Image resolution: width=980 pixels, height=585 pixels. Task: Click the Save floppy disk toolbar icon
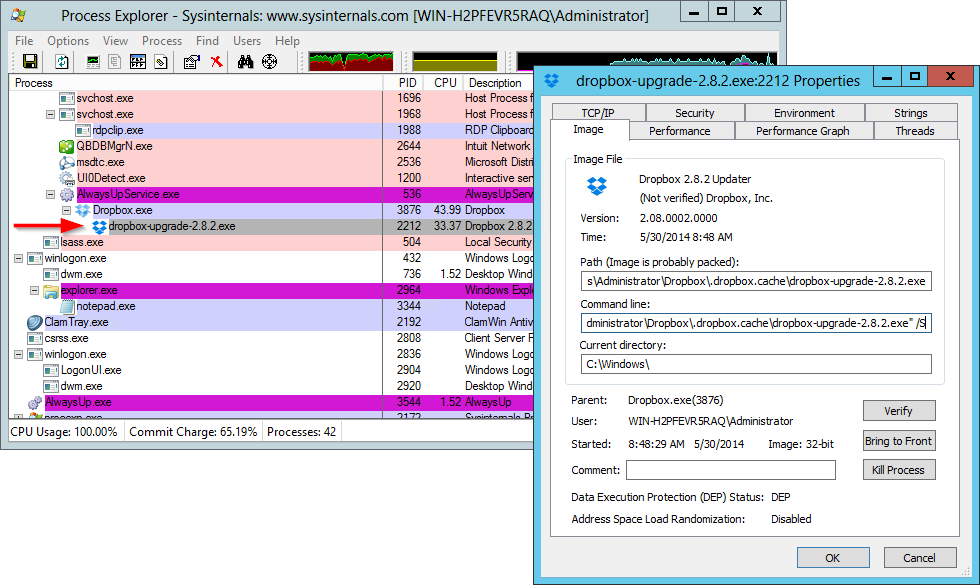[x=30, y=61]
